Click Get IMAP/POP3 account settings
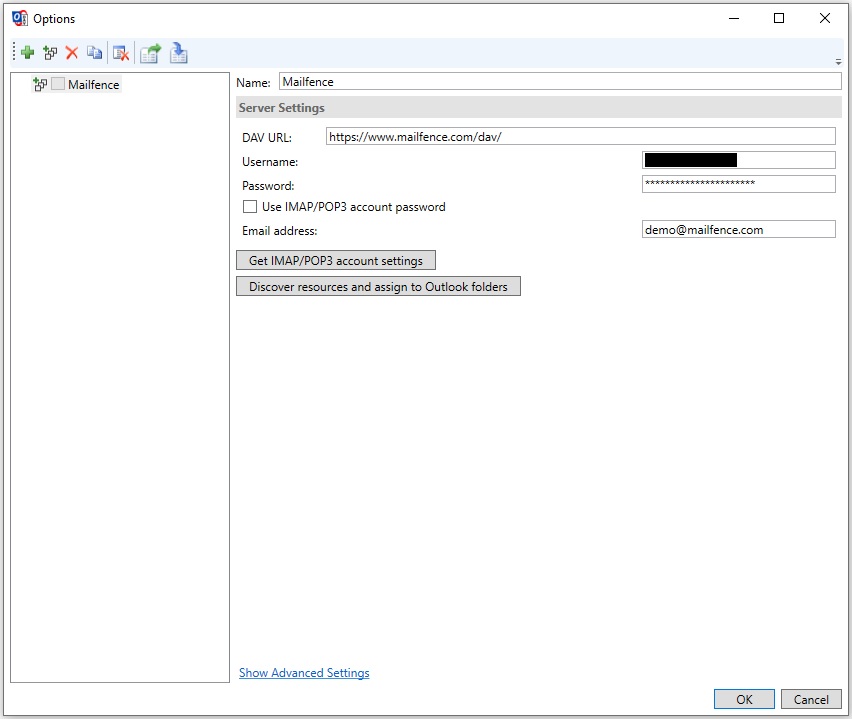The width and height of the screenshot is (852, 719). coord(336,260)
